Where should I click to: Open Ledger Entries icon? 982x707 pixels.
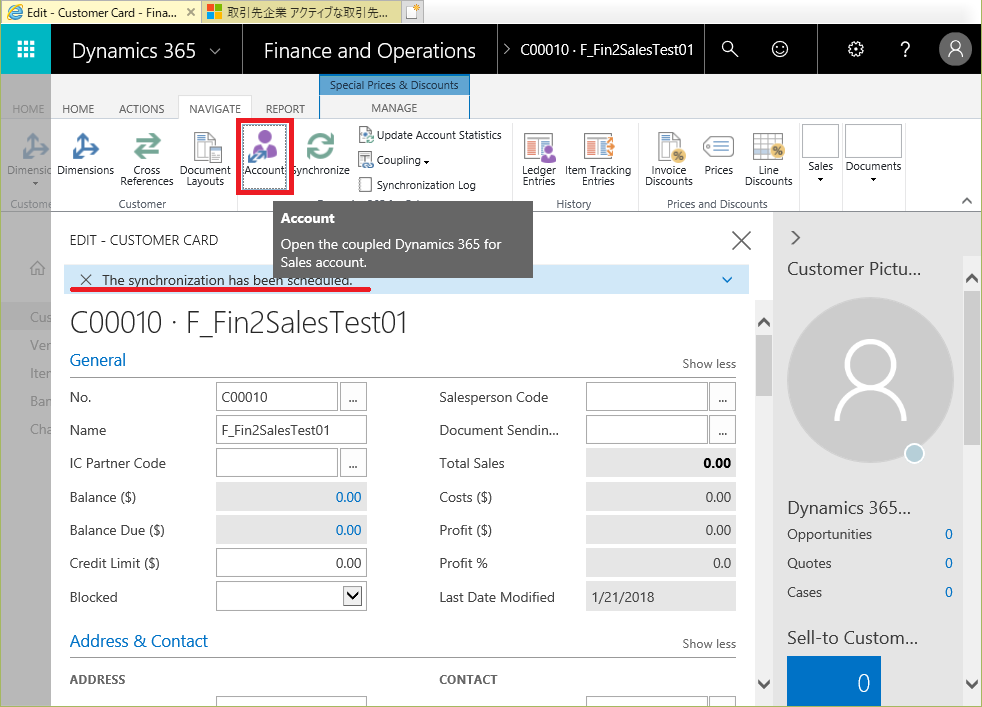(x=539, y=159)
